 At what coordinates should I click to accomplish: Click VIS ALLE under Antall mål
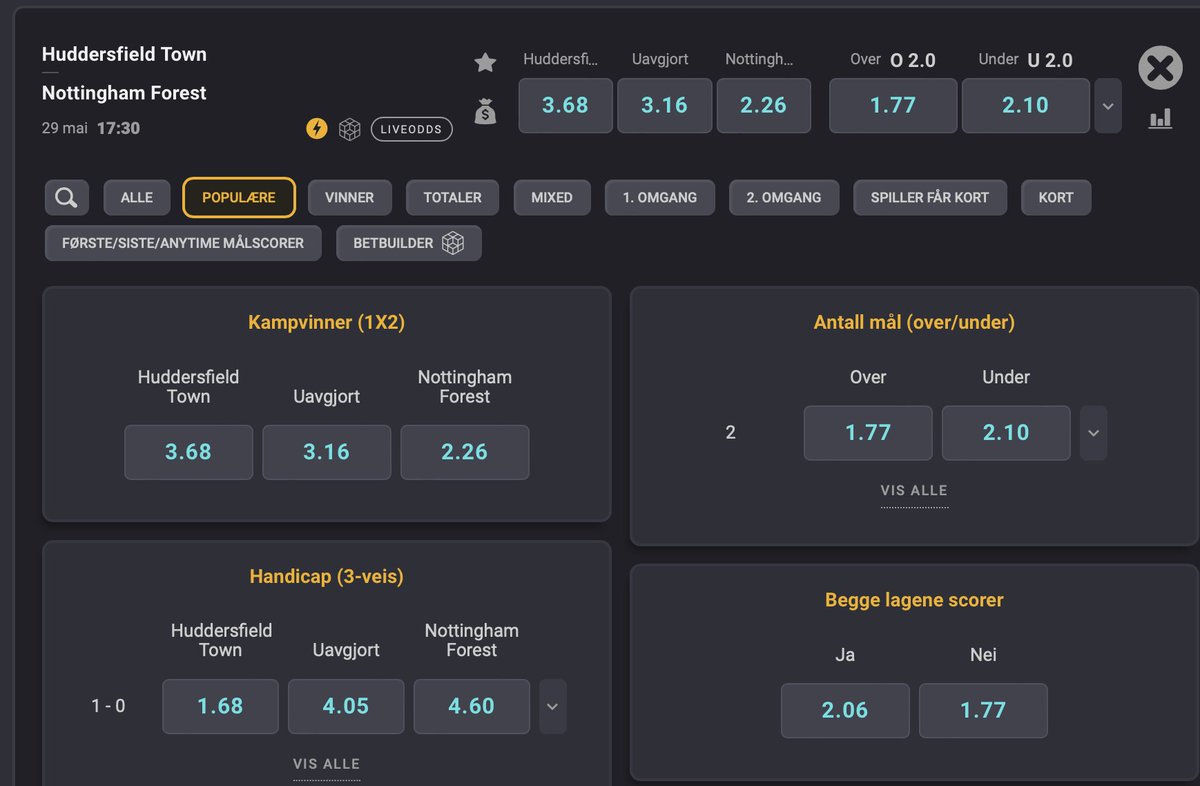point(914,490)
